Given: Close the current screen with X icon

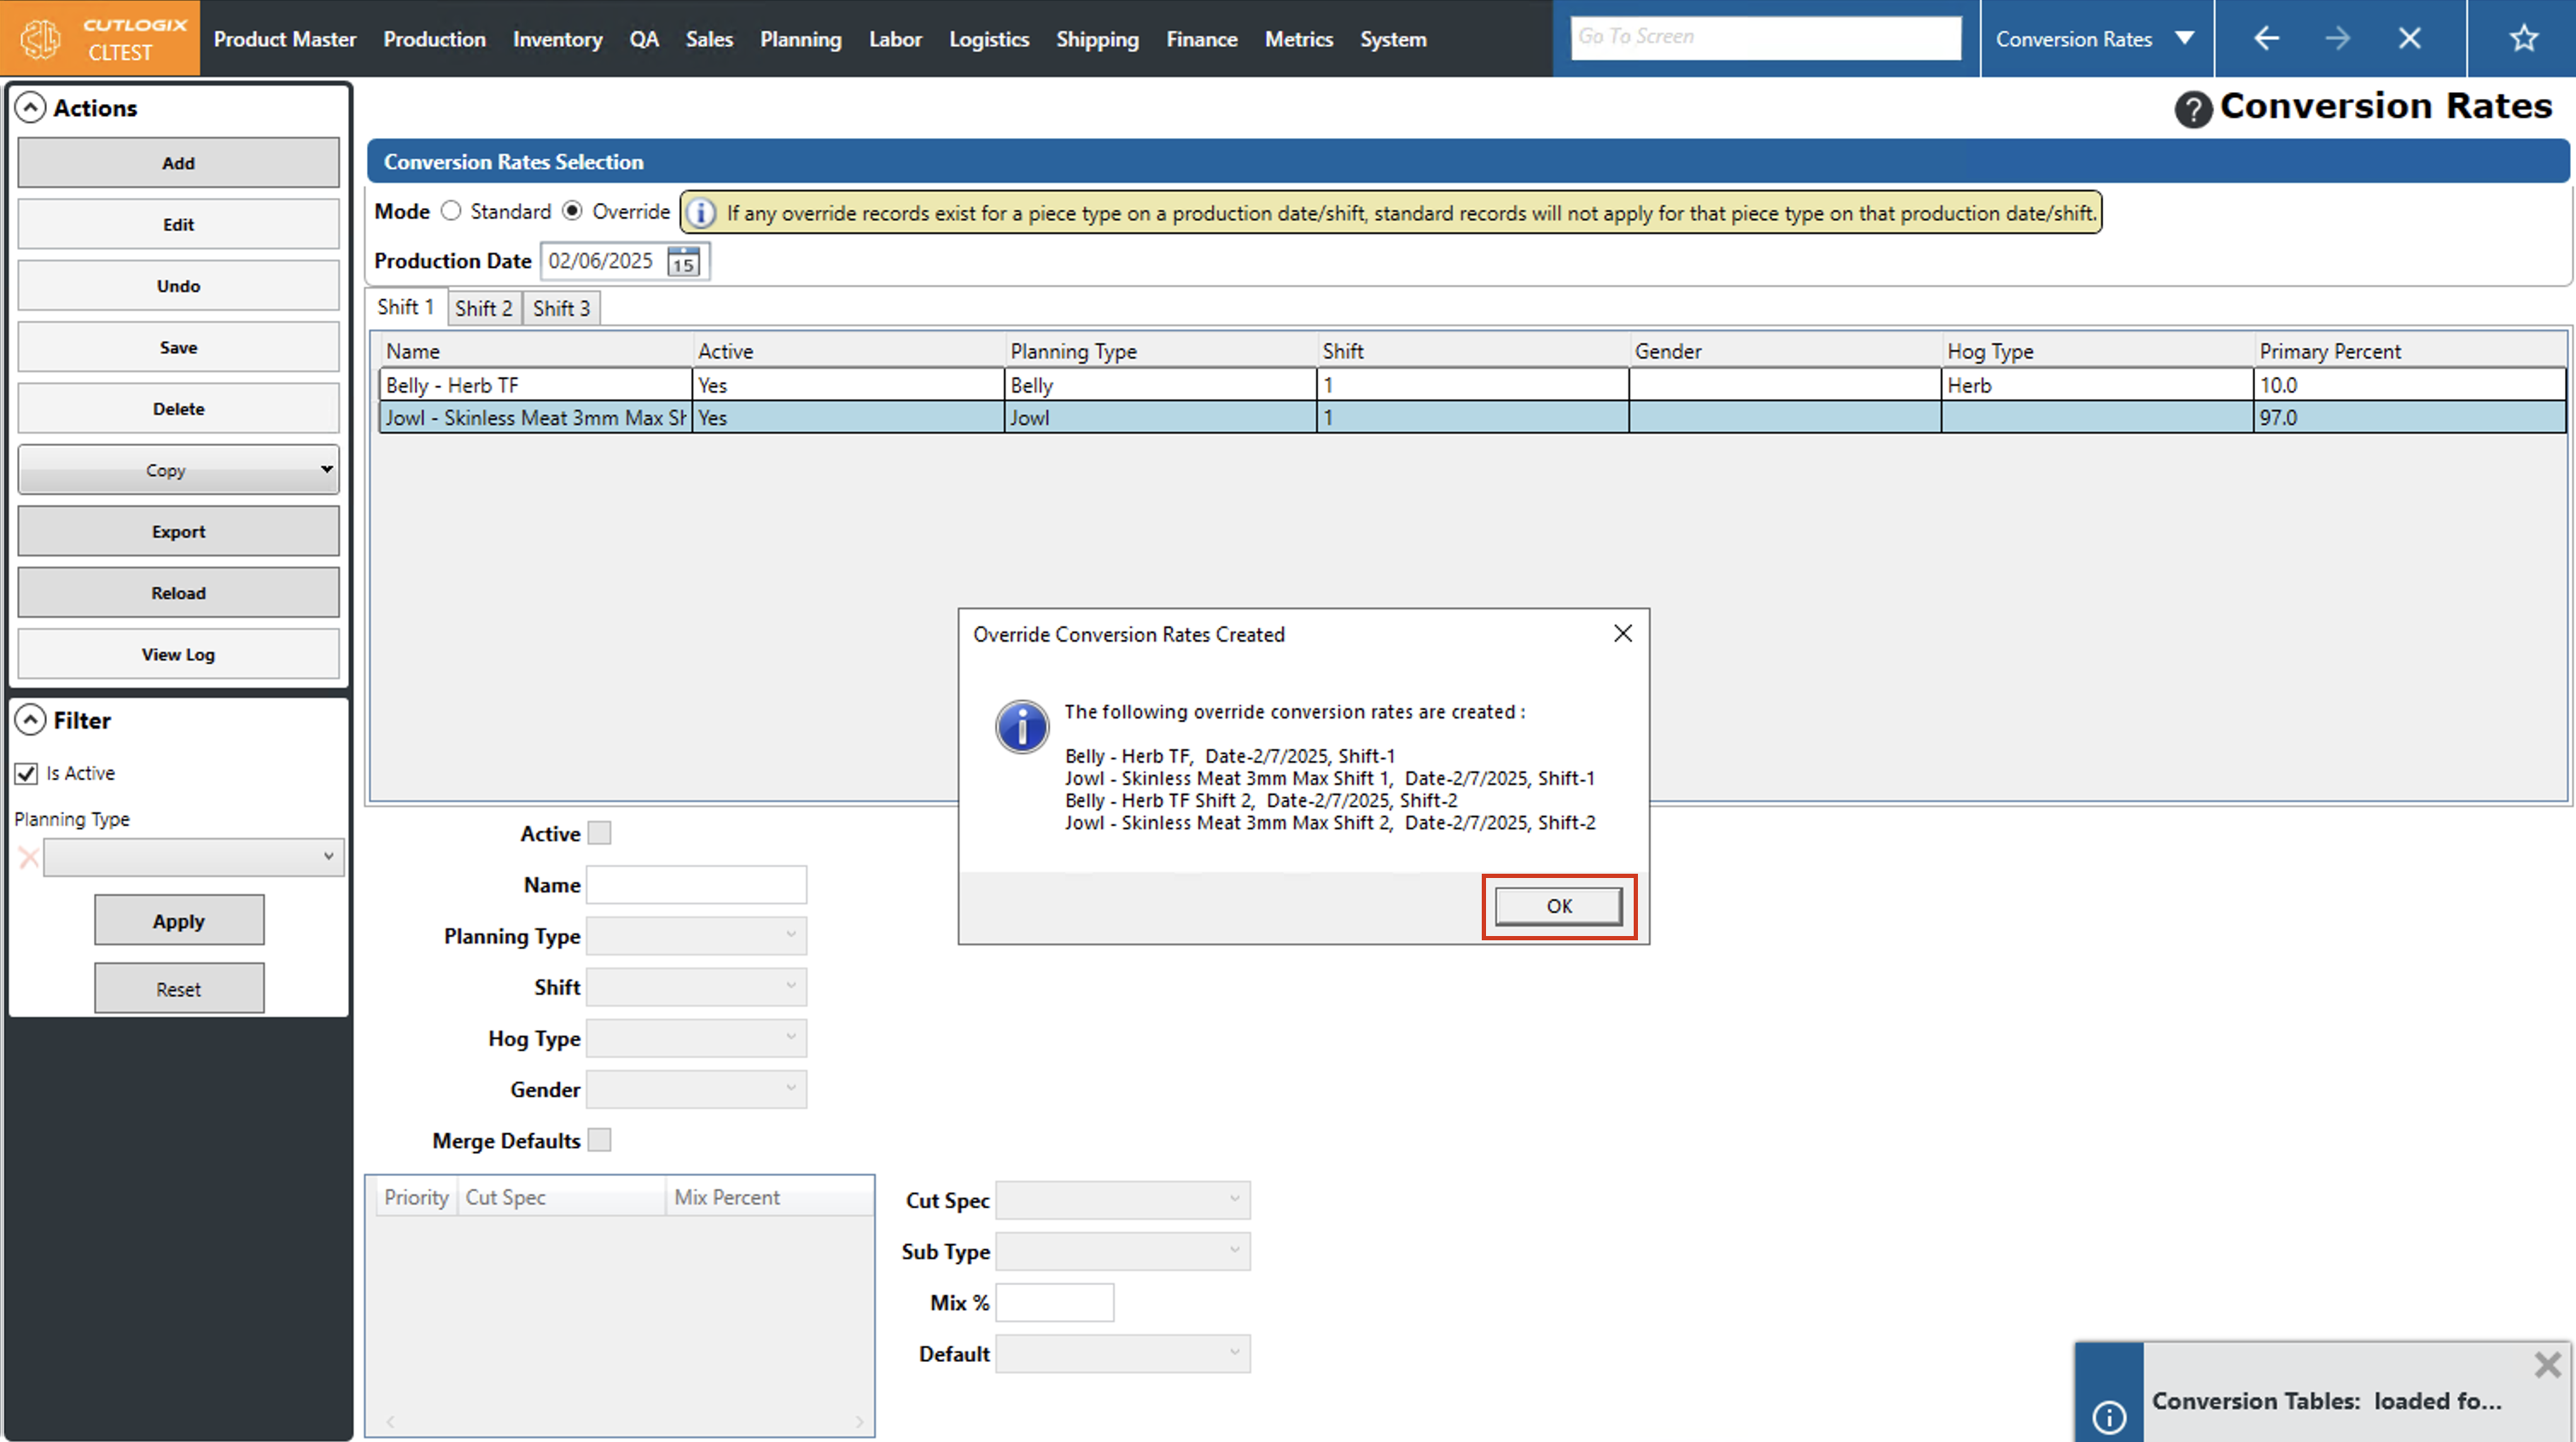Looking at the screenshot, I should point(2409,39).
